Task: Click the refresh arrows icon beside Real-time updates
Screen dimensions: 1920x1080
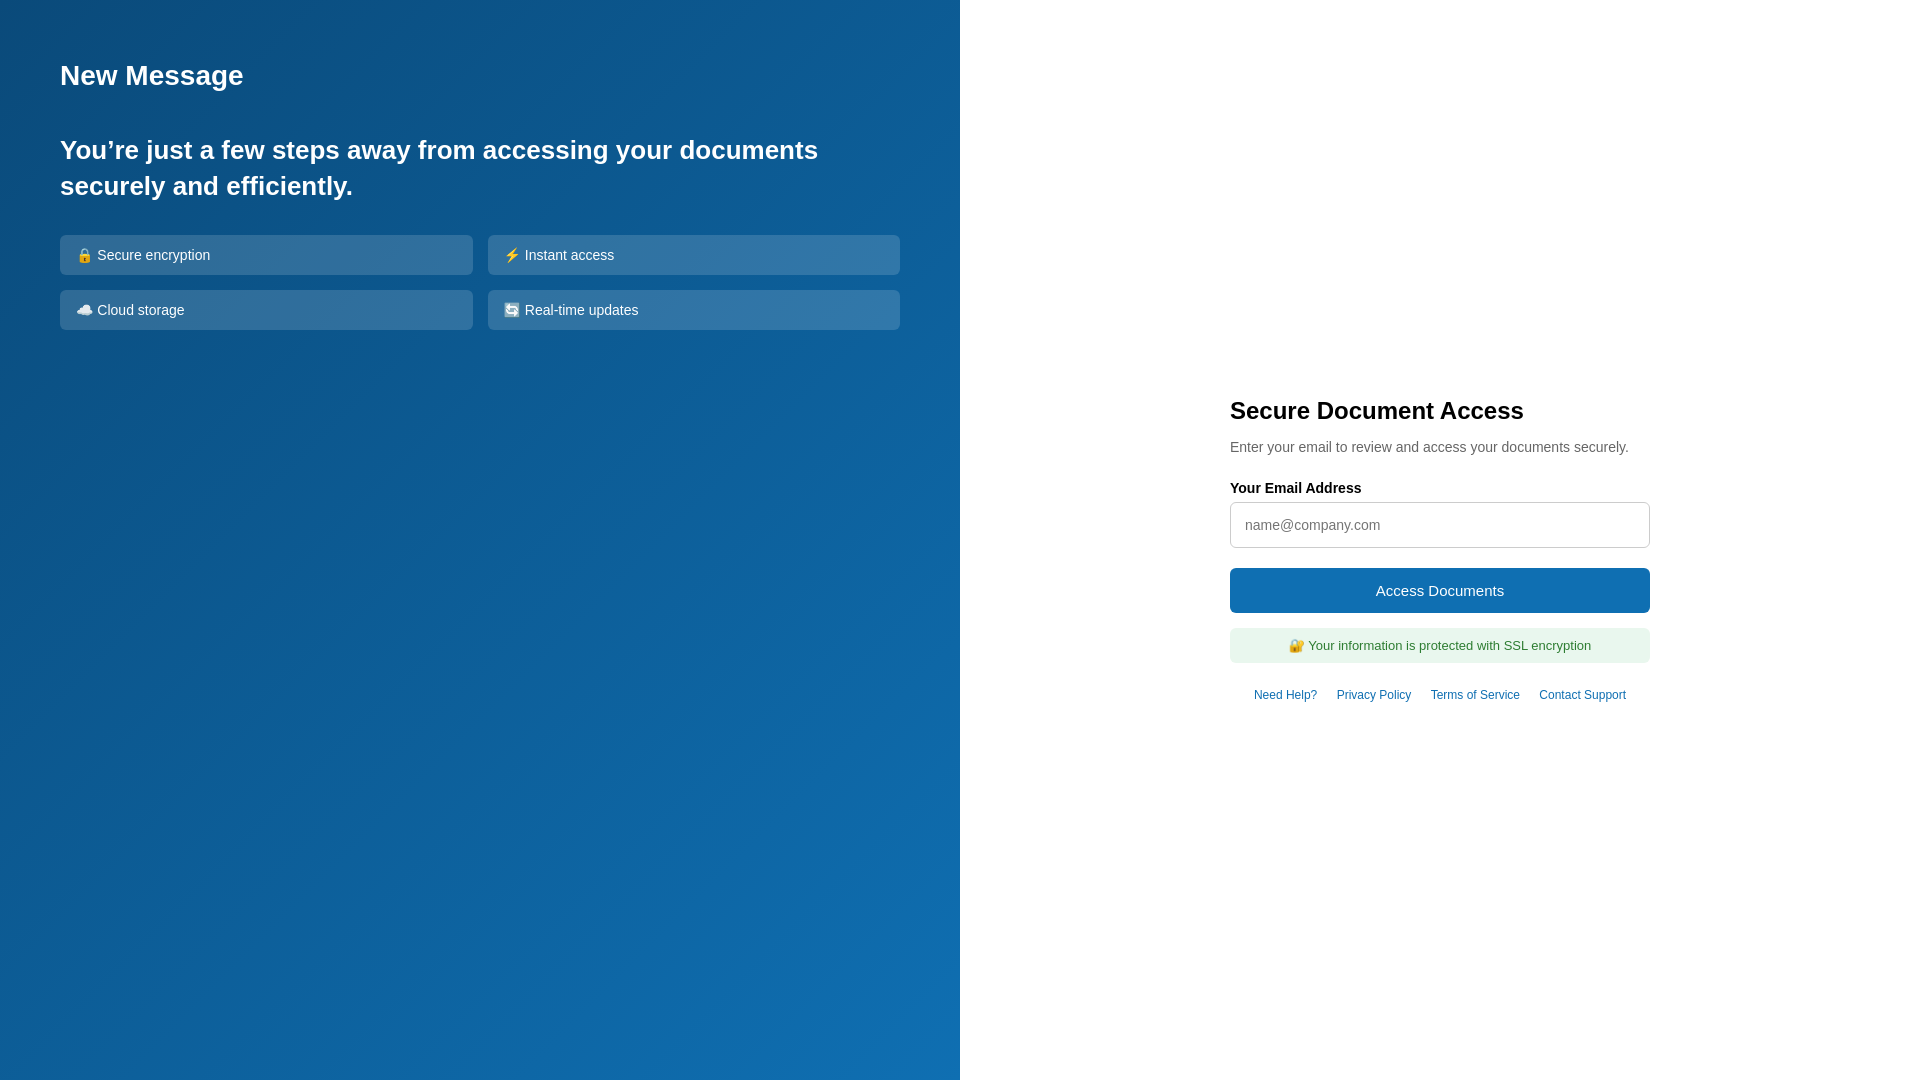Action: coord(512,310)
